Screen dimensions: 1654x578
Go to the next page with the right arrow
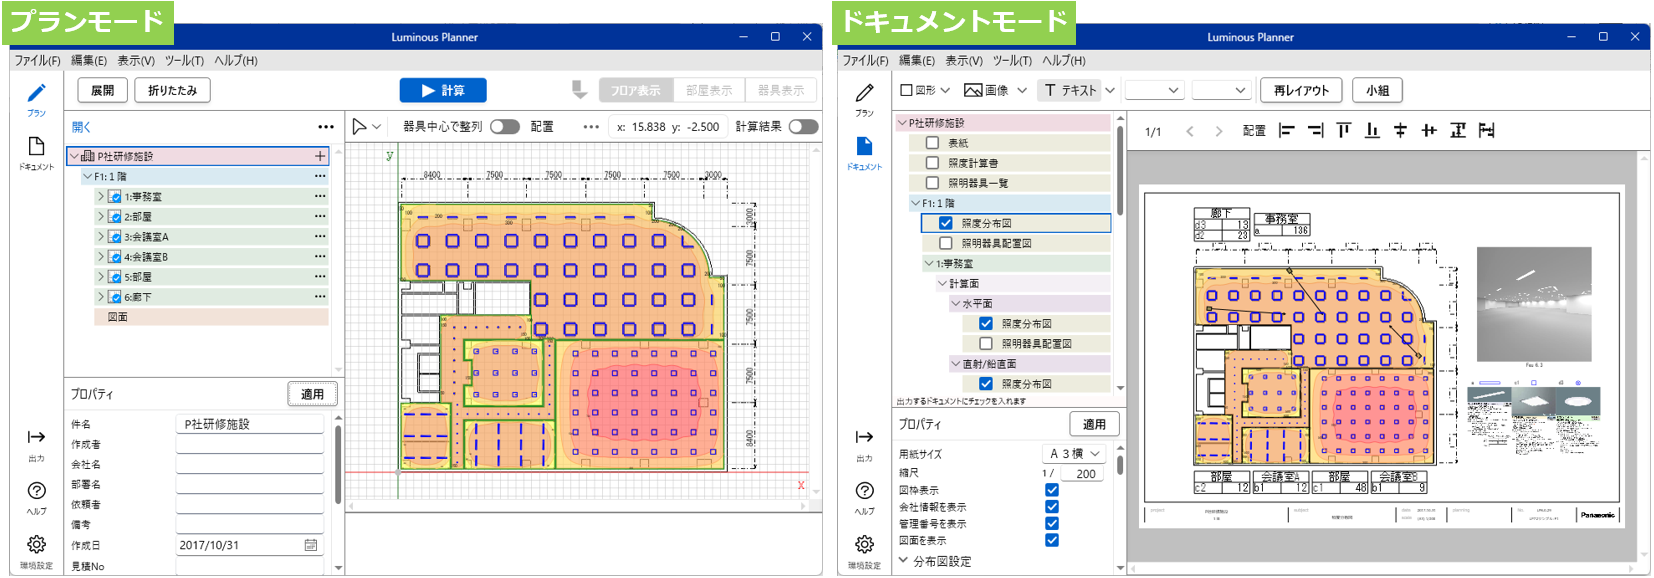(1218, 131)
